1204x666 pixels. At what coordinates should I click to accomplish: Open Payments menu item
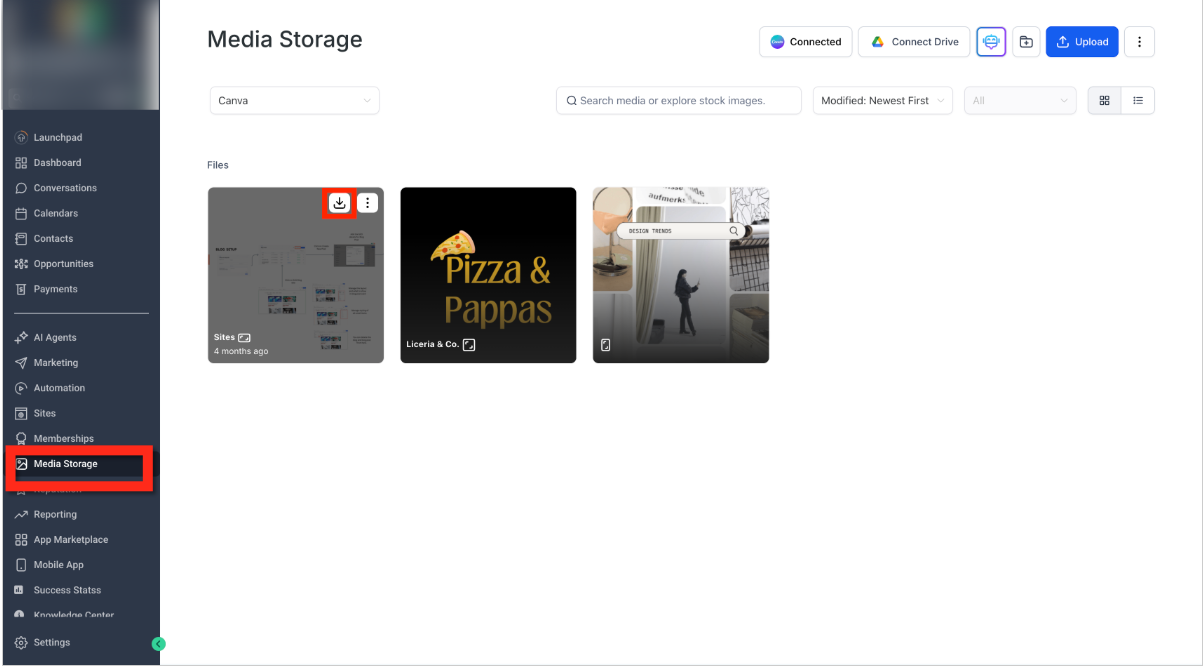pos(56,289)
